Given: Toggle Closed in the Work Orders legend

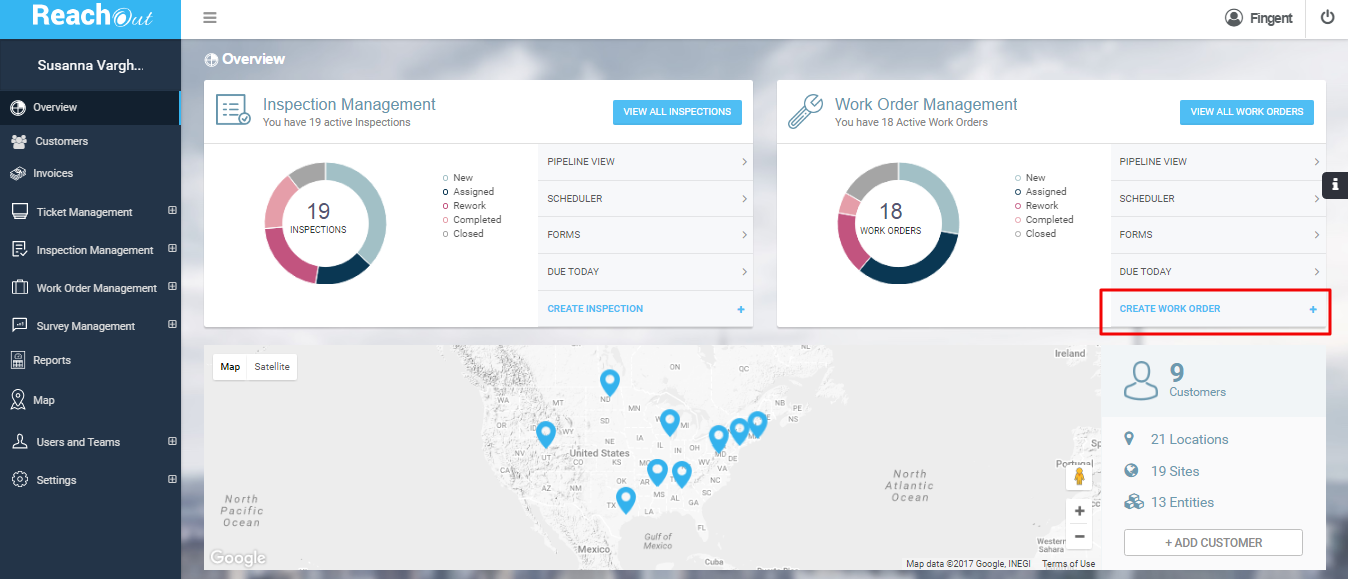Looking at the screenshot, I should point(1034,234).
